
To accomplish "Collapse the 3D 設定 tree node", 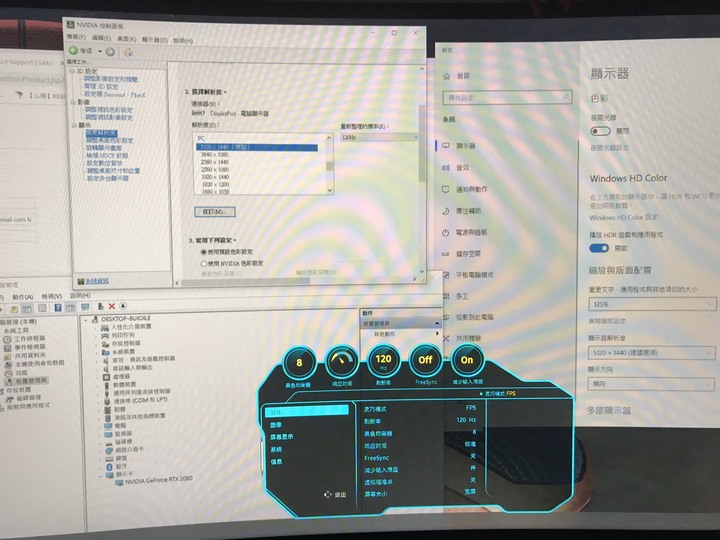I will 72,72.
